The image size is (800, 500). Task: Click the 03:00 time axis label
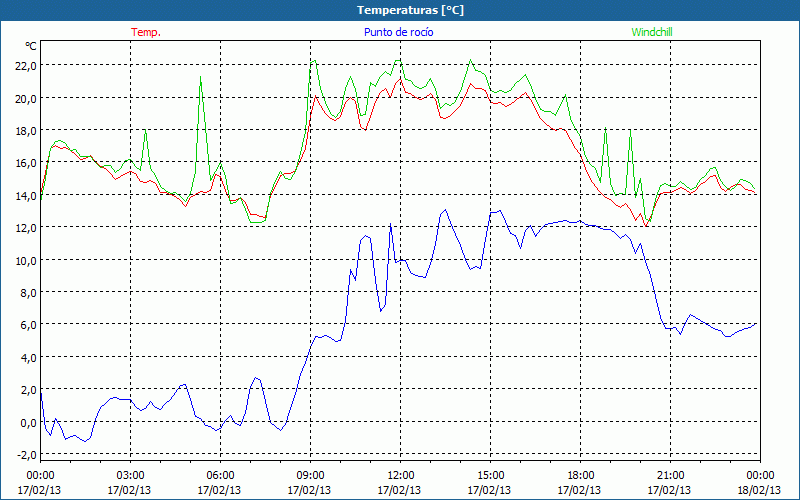pos(130,476)
